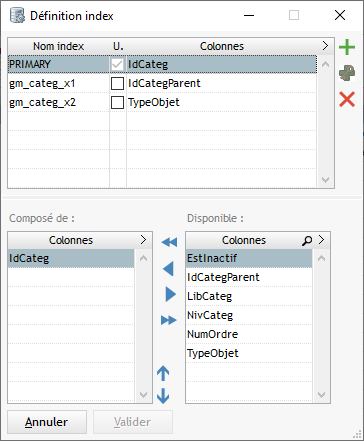The height and width of the screenshot is (441, 364).
Task: Remove all columns with double right arrow
Action: coord(168,320)
